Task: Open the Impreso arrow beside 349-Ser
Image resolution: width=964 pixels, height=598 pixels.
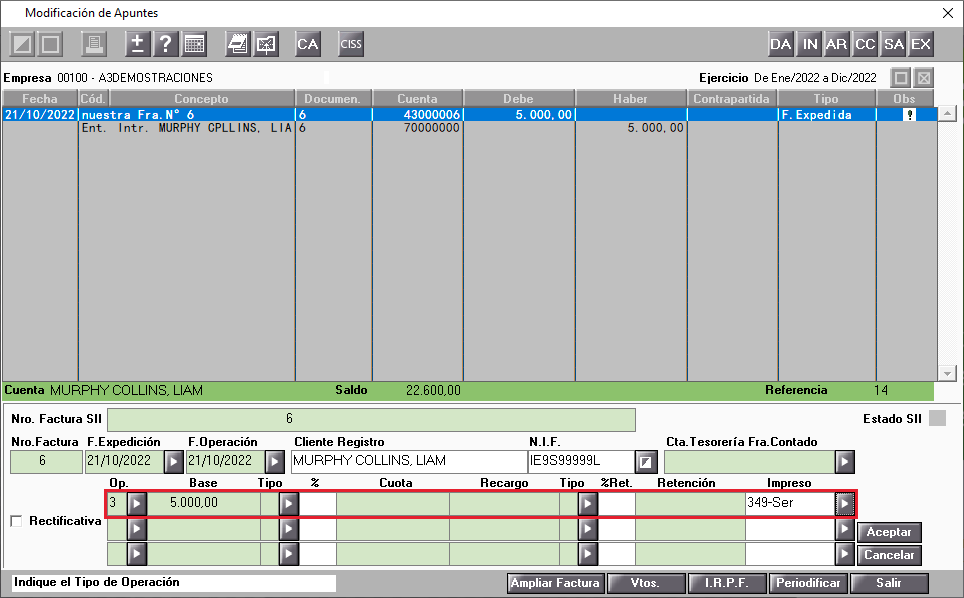Action: (845, 504)
